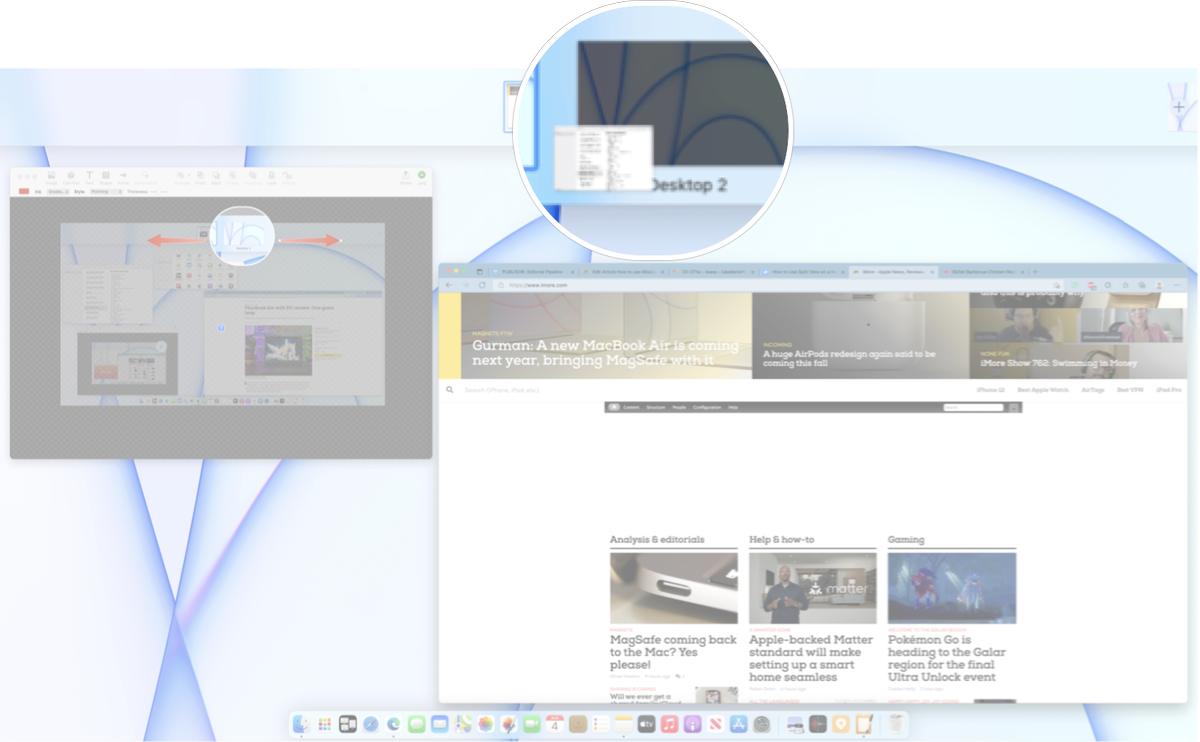Reload the iMore webpage
Screen dimensions: 1200x742
click(480, 285)
